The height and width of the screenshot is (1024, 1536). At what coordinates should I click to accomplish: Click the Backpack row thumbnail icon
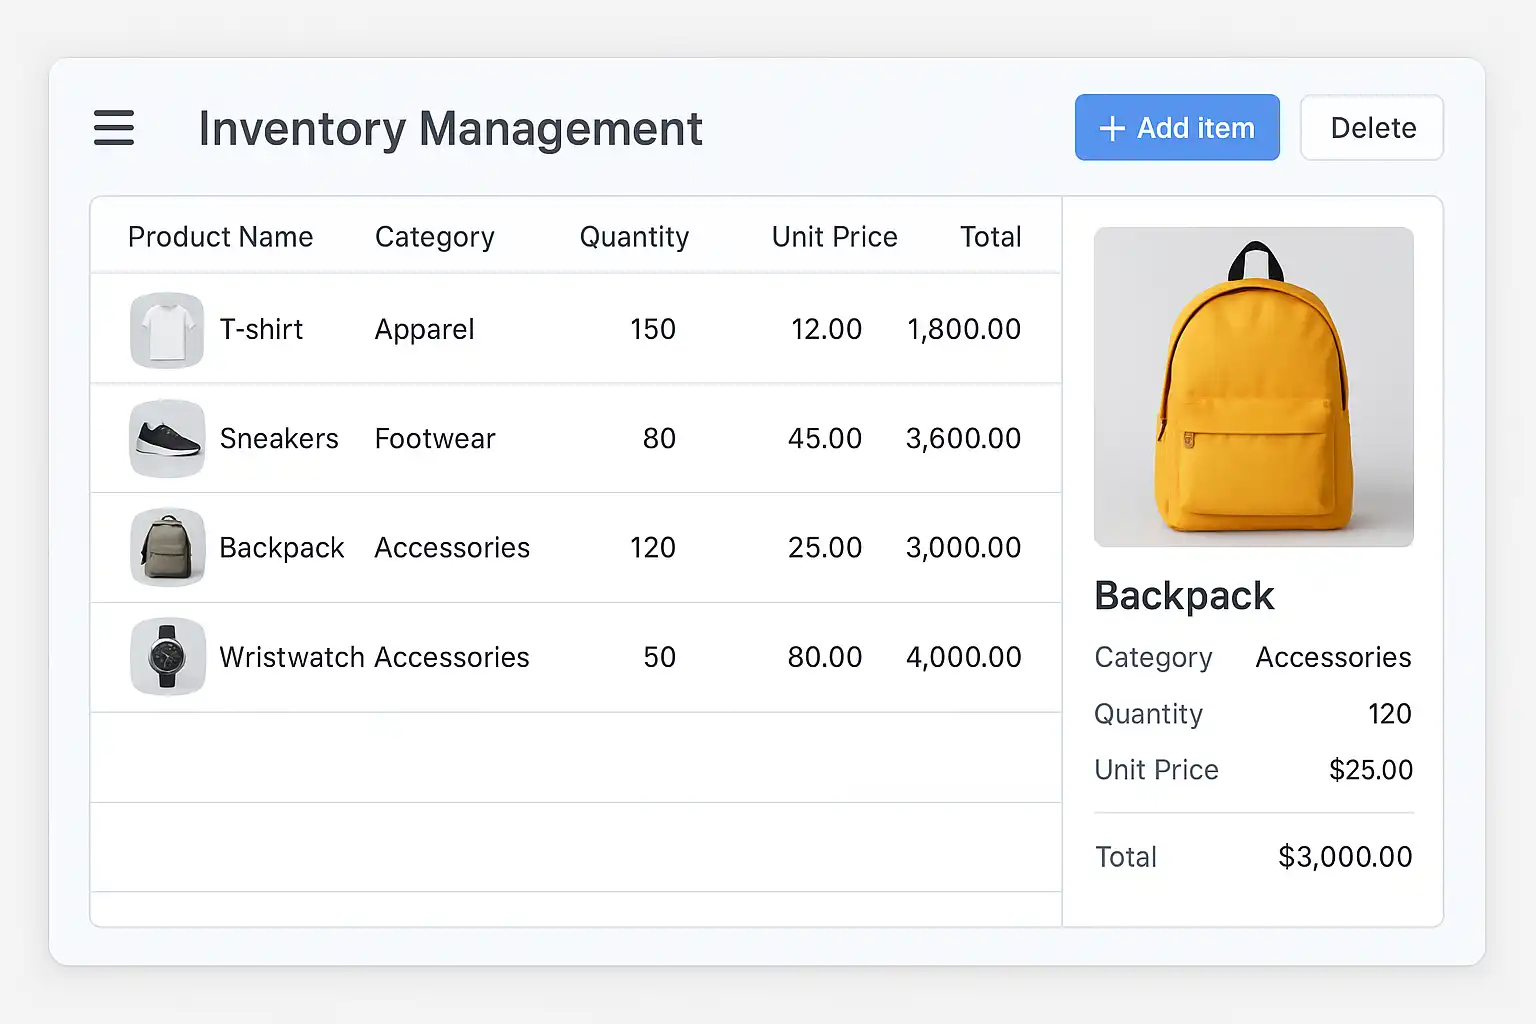(167, 548)
